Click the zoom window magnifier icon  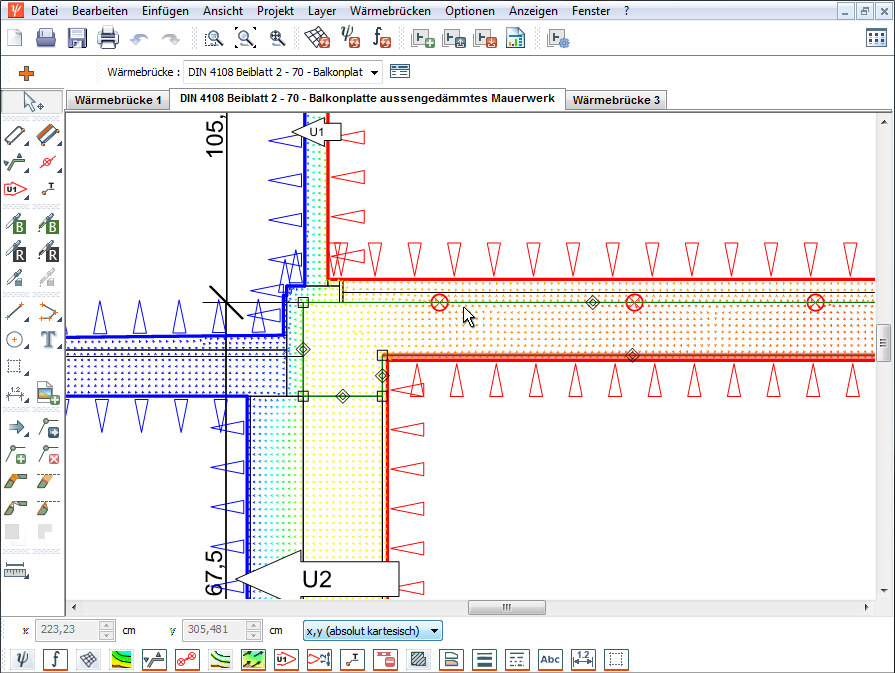(213, 38)
